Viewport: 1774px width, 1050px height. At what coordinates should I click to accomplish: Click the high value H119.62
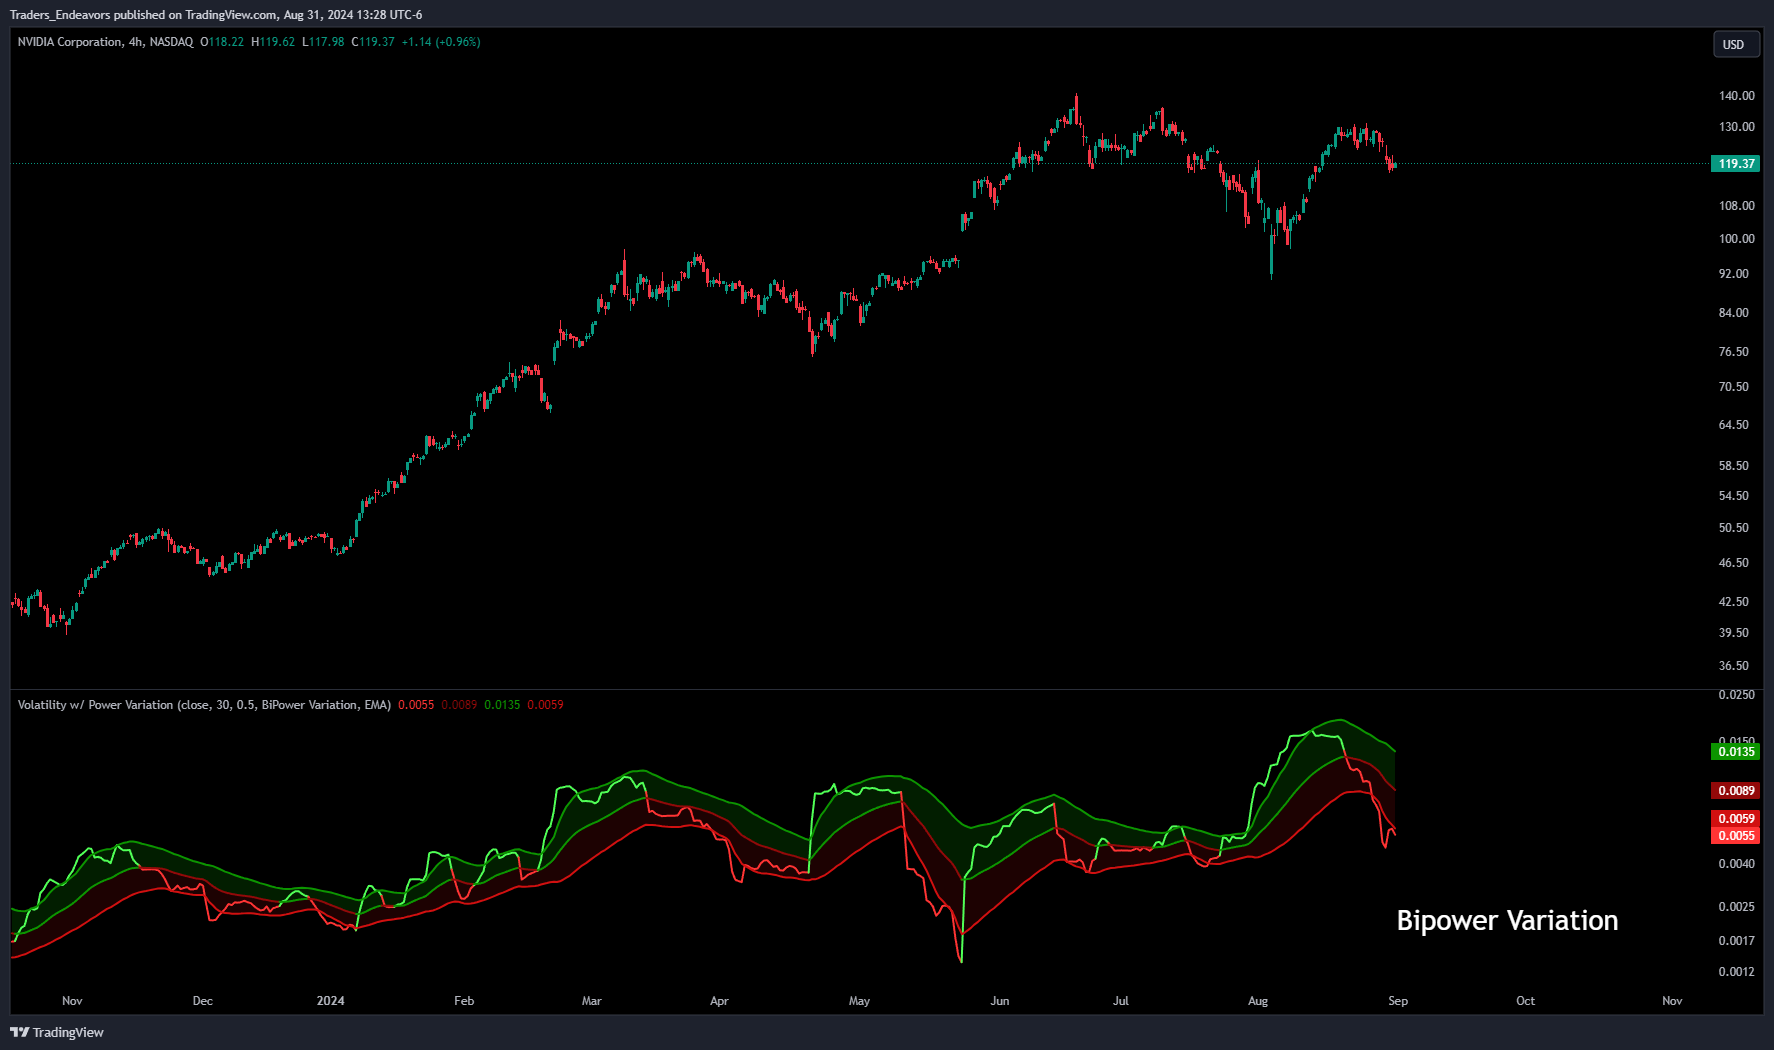(273, 42)
